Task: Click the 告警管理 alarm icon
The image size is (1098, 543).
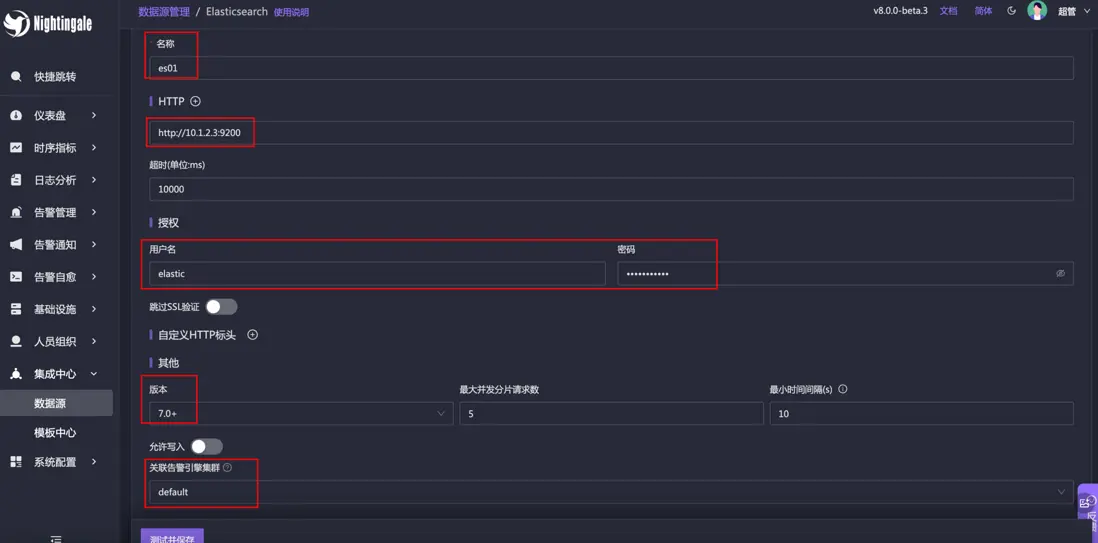Action: click(16, 212)
